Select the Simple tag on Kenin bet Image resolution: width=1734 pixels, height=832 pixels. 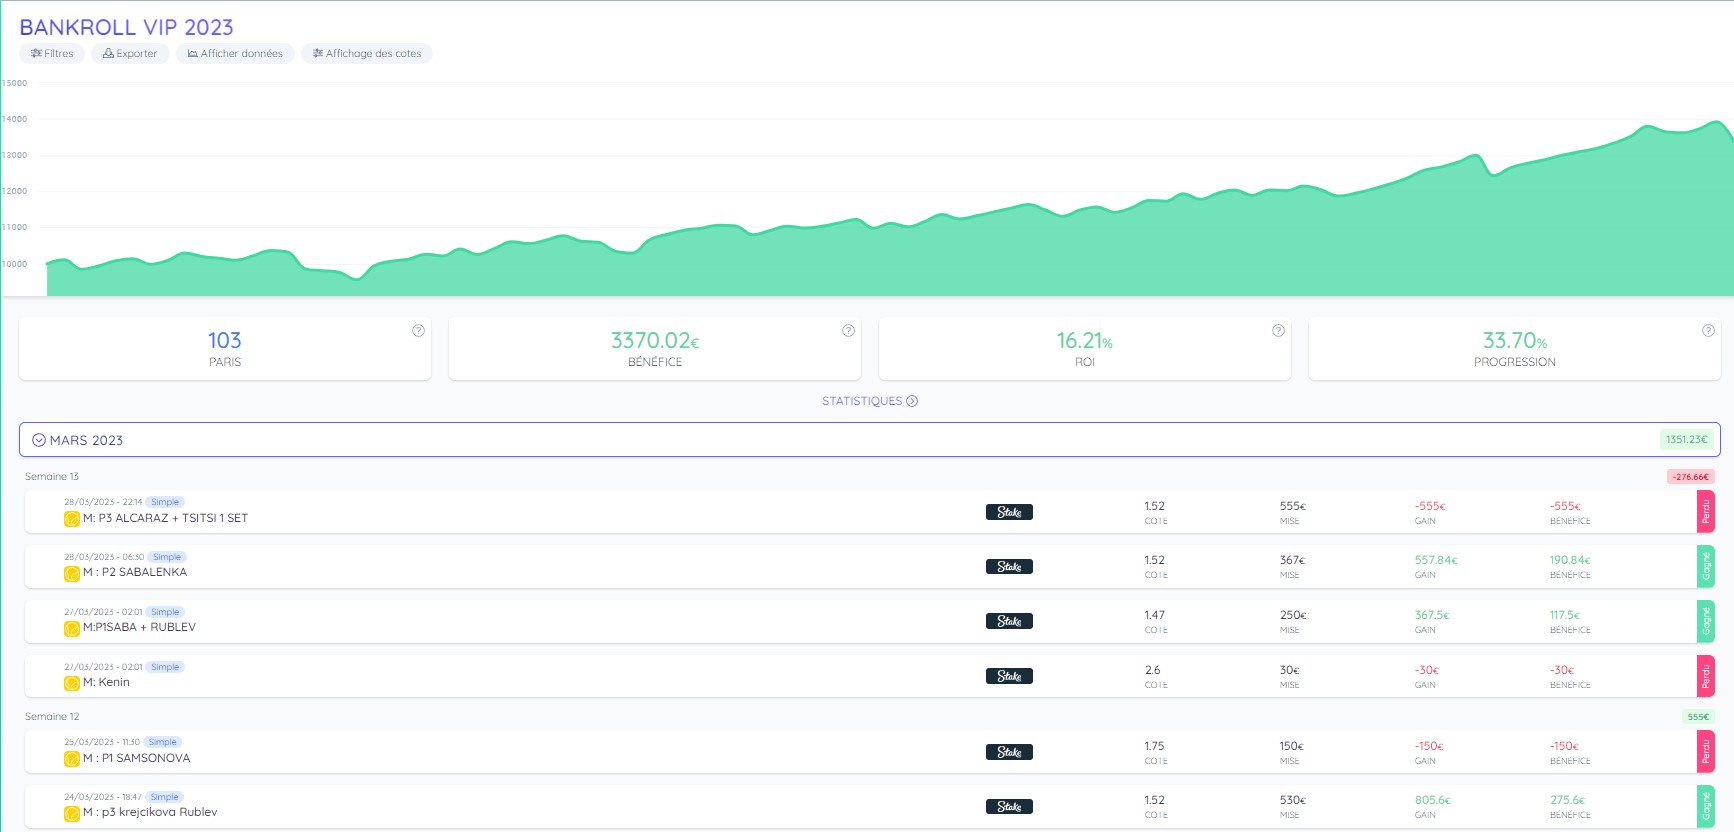pyautogui.click(x=165, y=667)
